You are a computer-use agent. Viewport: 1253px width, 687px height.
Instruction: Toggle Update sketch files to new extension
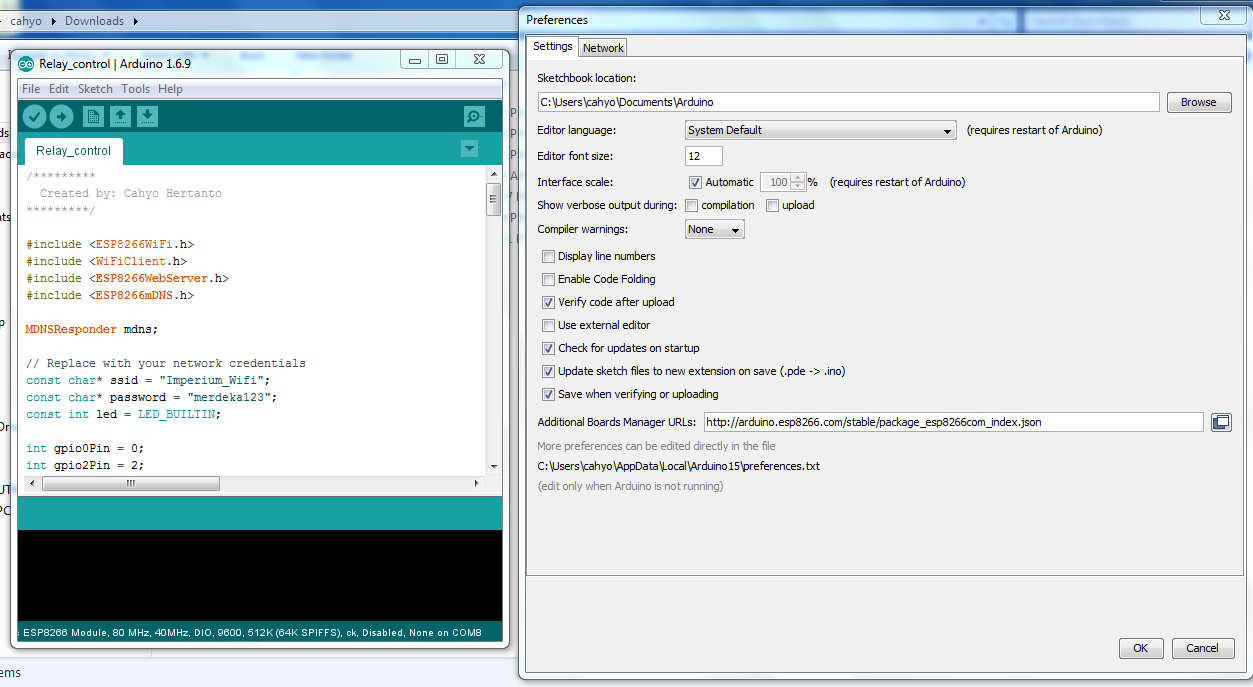click(x=548, y=371)
